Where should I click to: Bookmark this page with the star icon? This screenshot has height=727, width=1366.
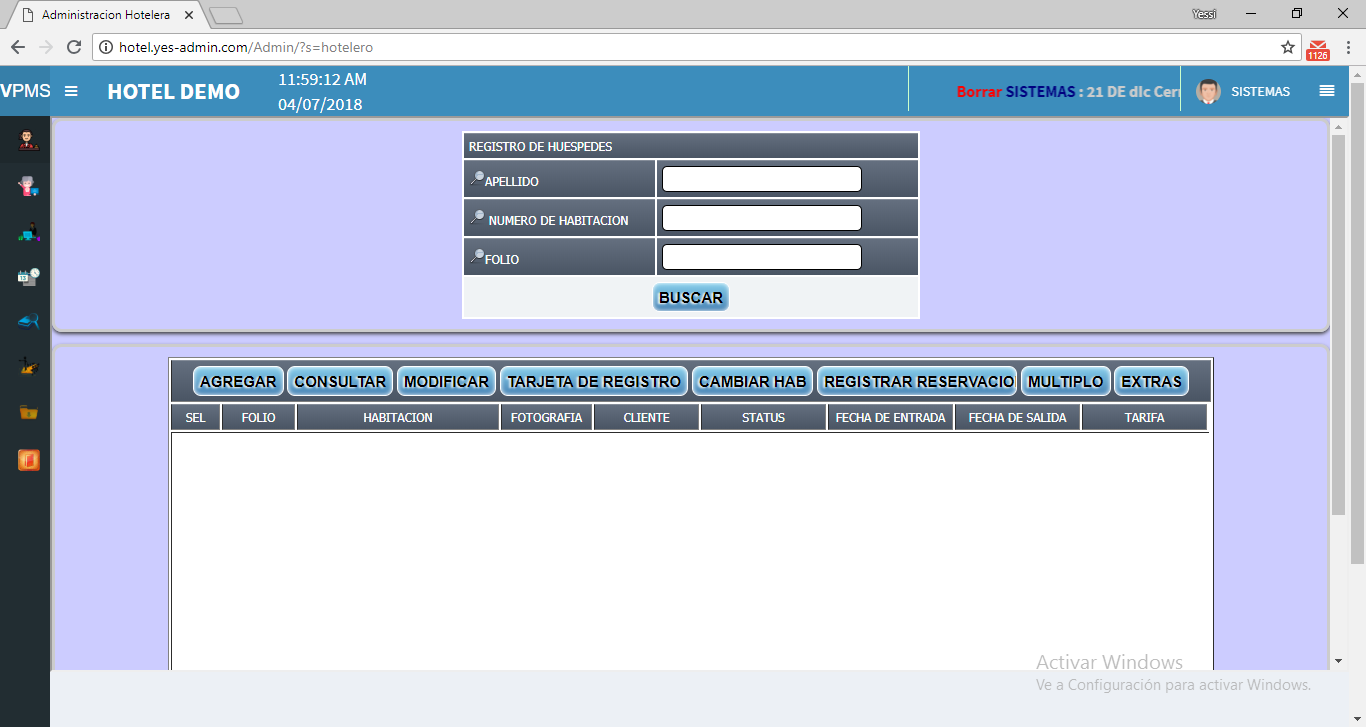click(1288, 47)
